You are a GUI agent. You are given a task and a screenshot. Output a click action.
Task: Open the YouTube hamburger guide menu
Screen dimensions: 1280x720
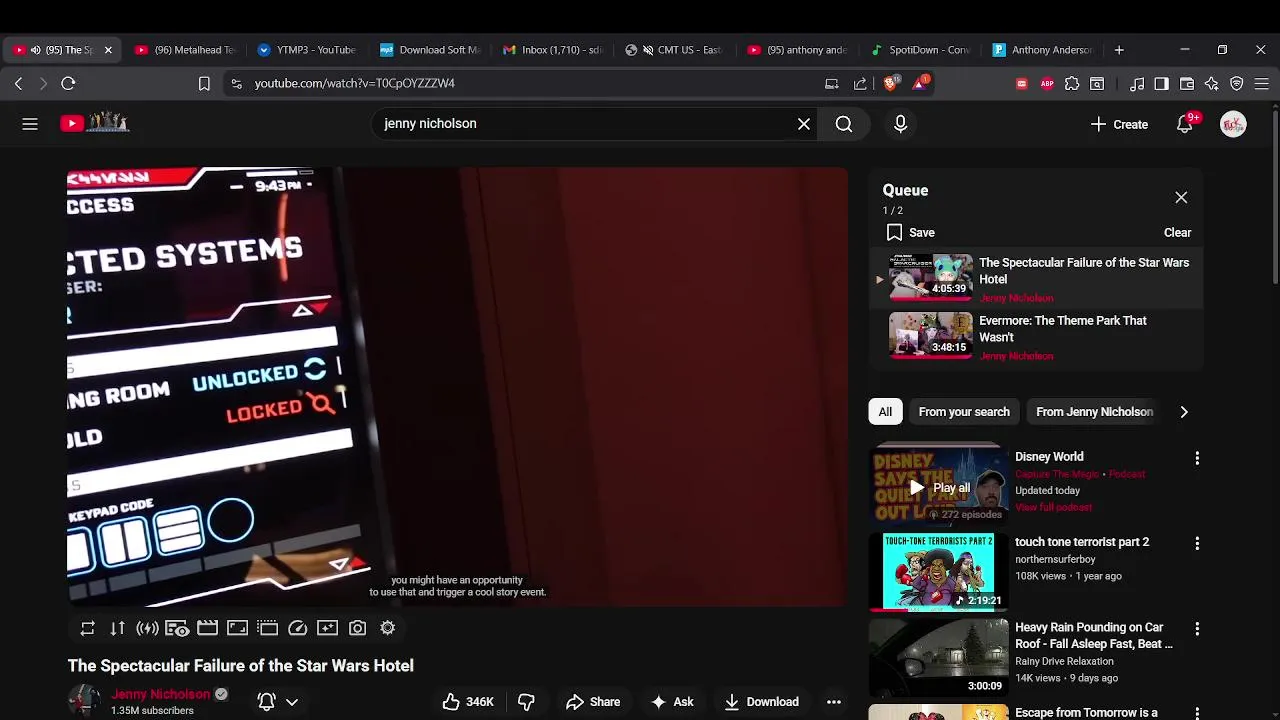click(30, 124)
